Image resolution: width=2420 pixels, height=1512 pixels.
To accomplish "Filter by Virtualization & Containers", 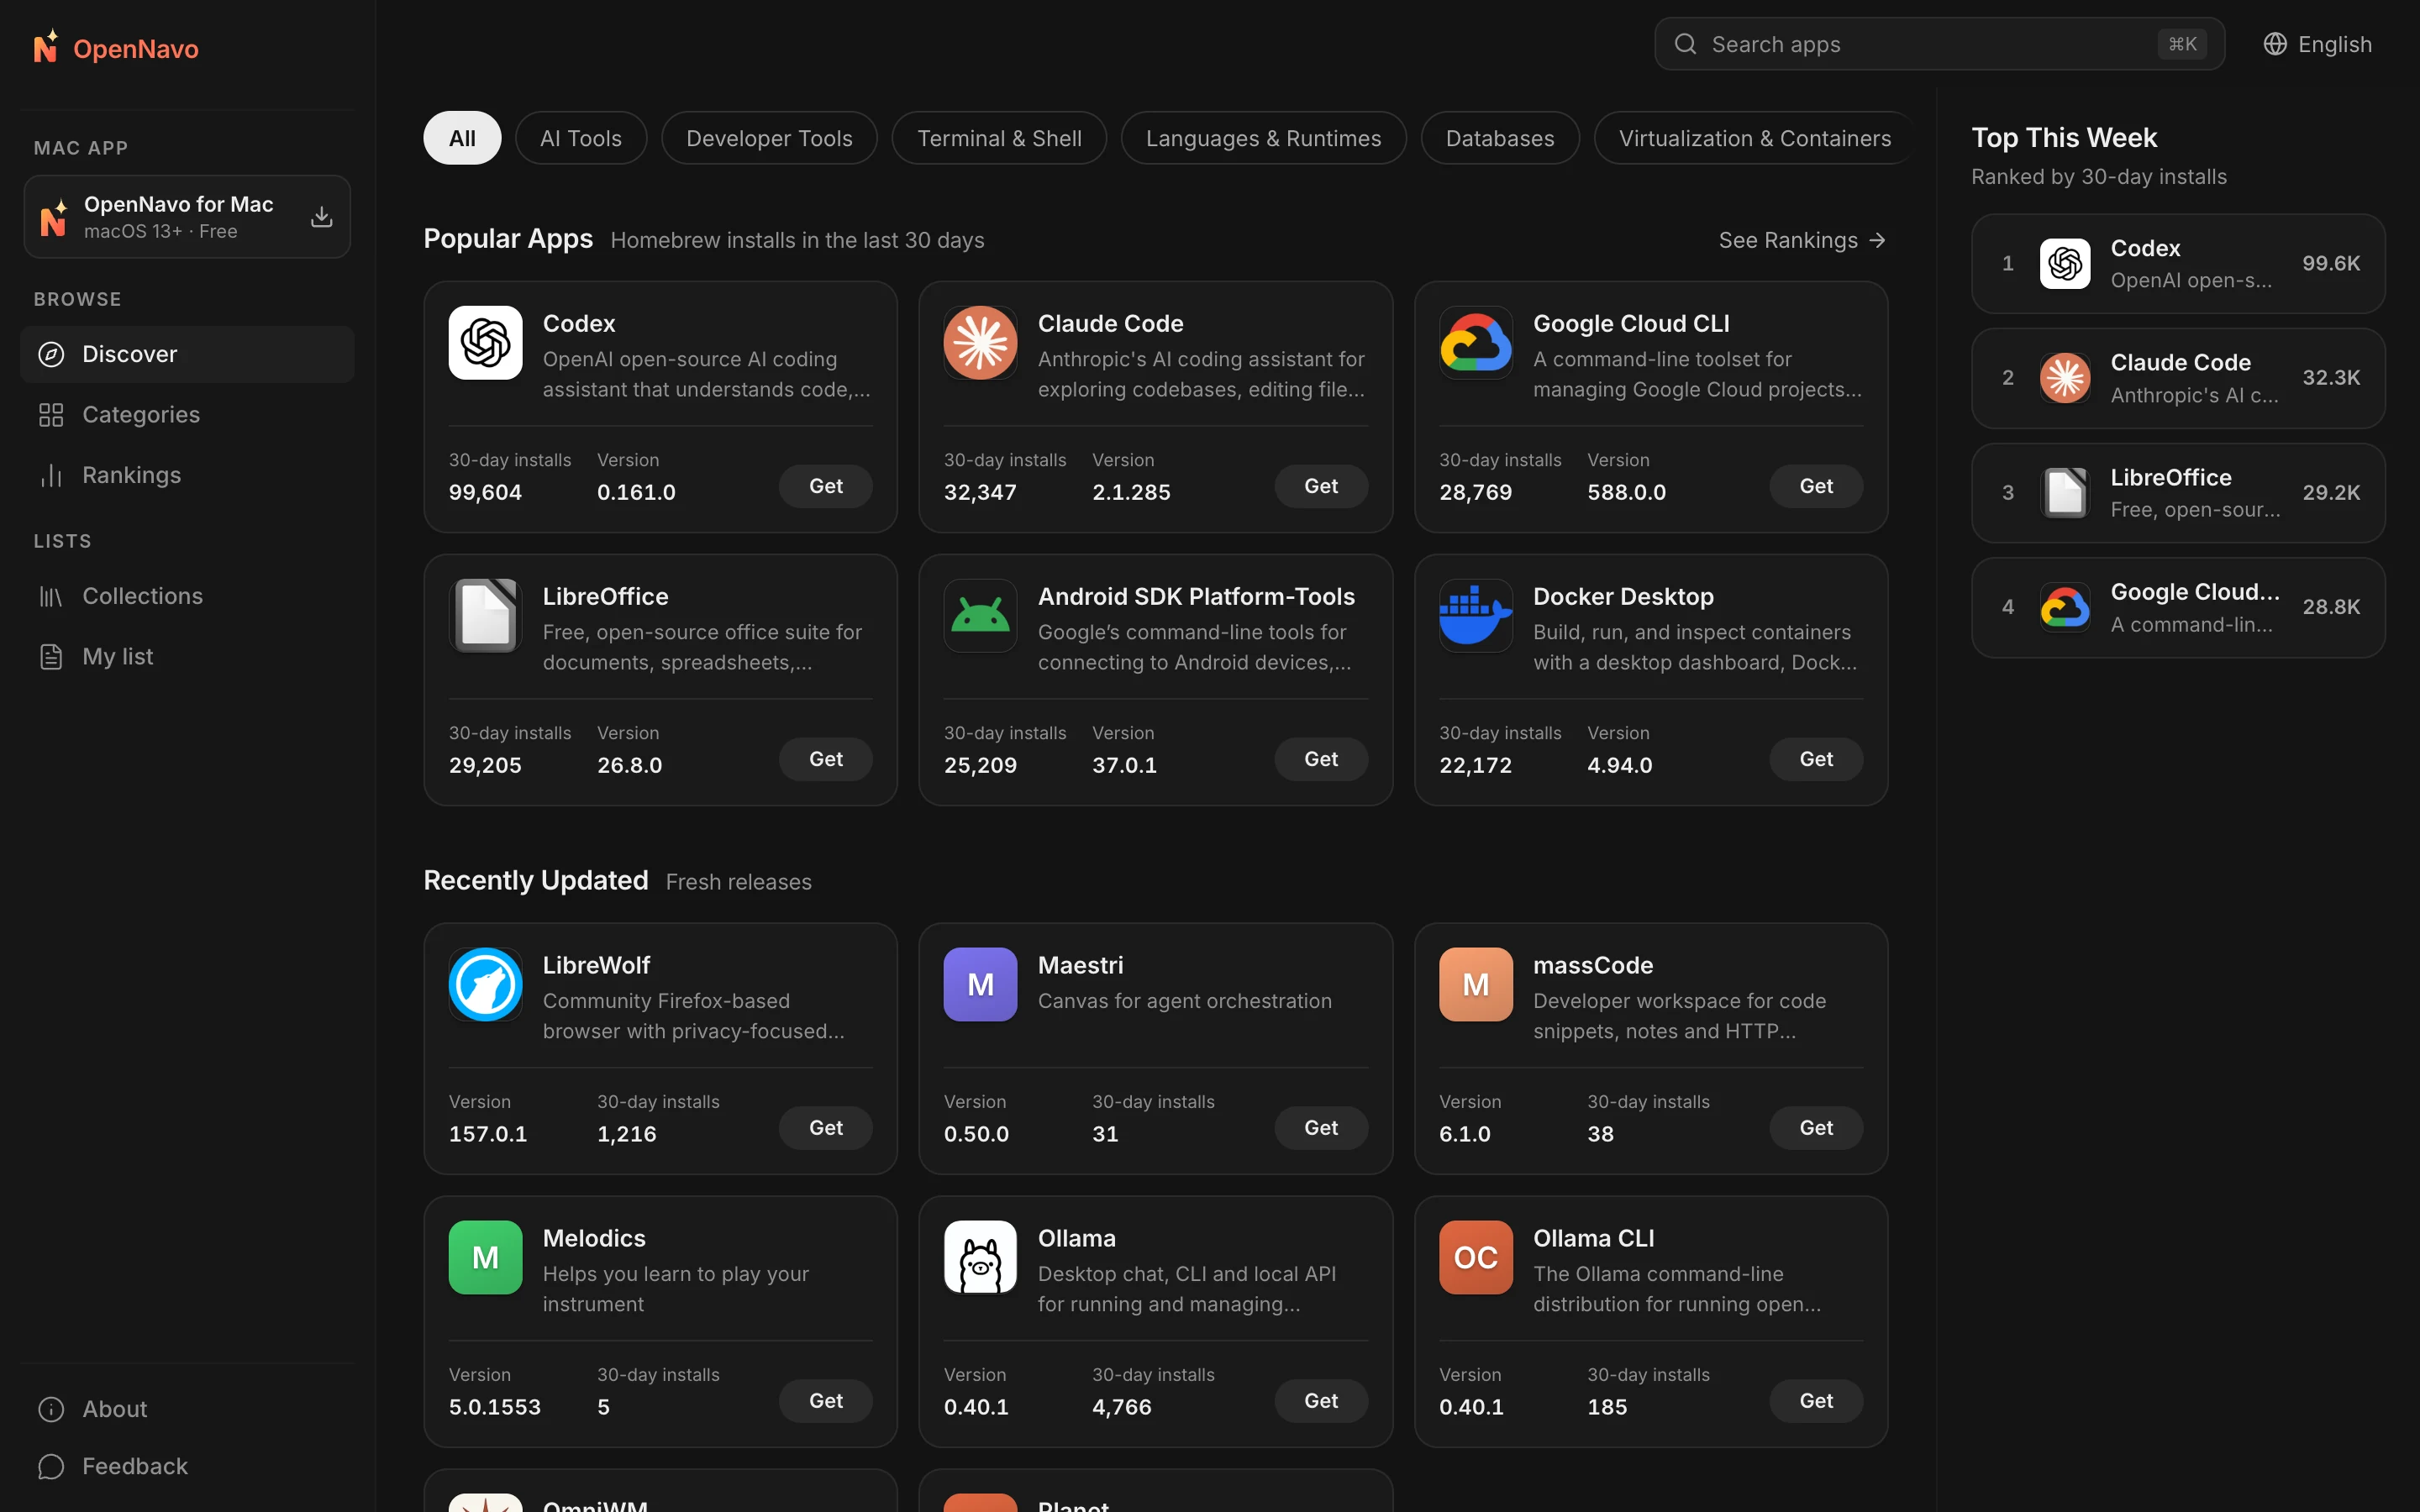I will (1754, 138).
